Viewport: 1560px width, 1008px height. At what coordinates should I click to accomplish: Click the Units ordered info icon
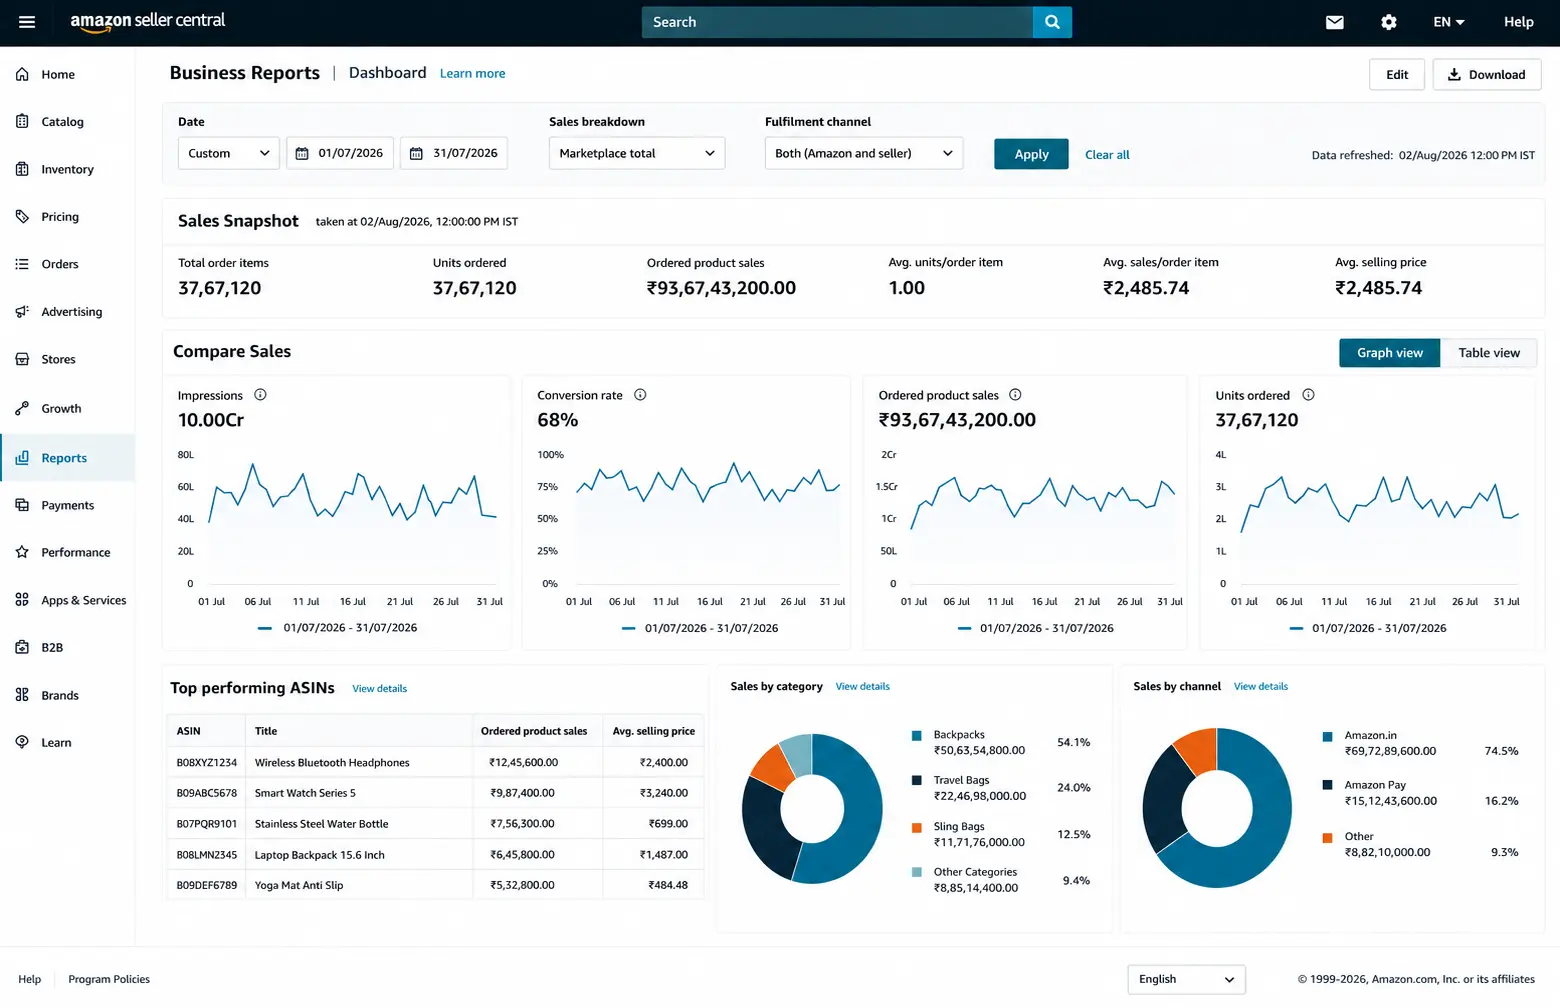click(1308, 395)
